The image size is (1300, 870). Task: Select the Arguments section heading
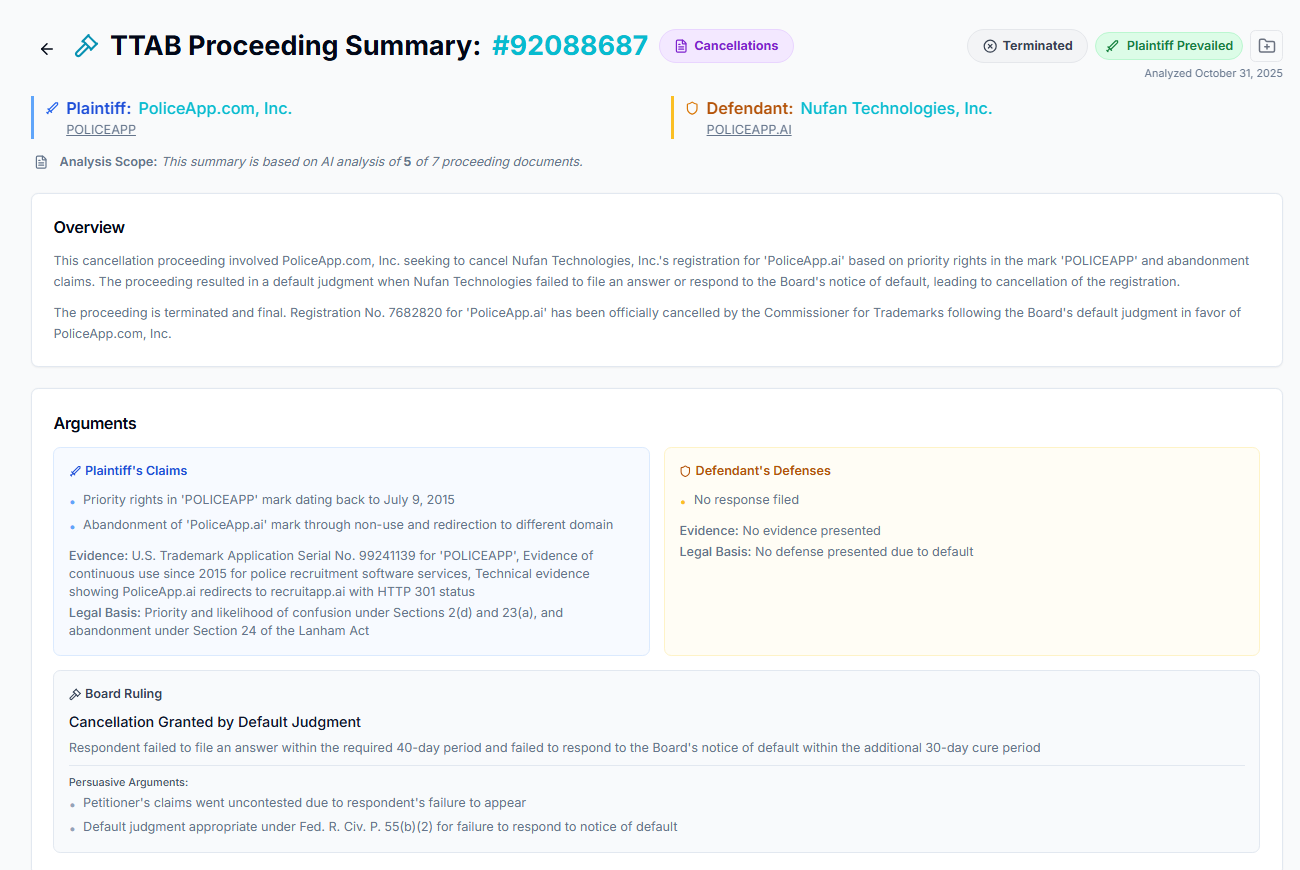point(95,423)
